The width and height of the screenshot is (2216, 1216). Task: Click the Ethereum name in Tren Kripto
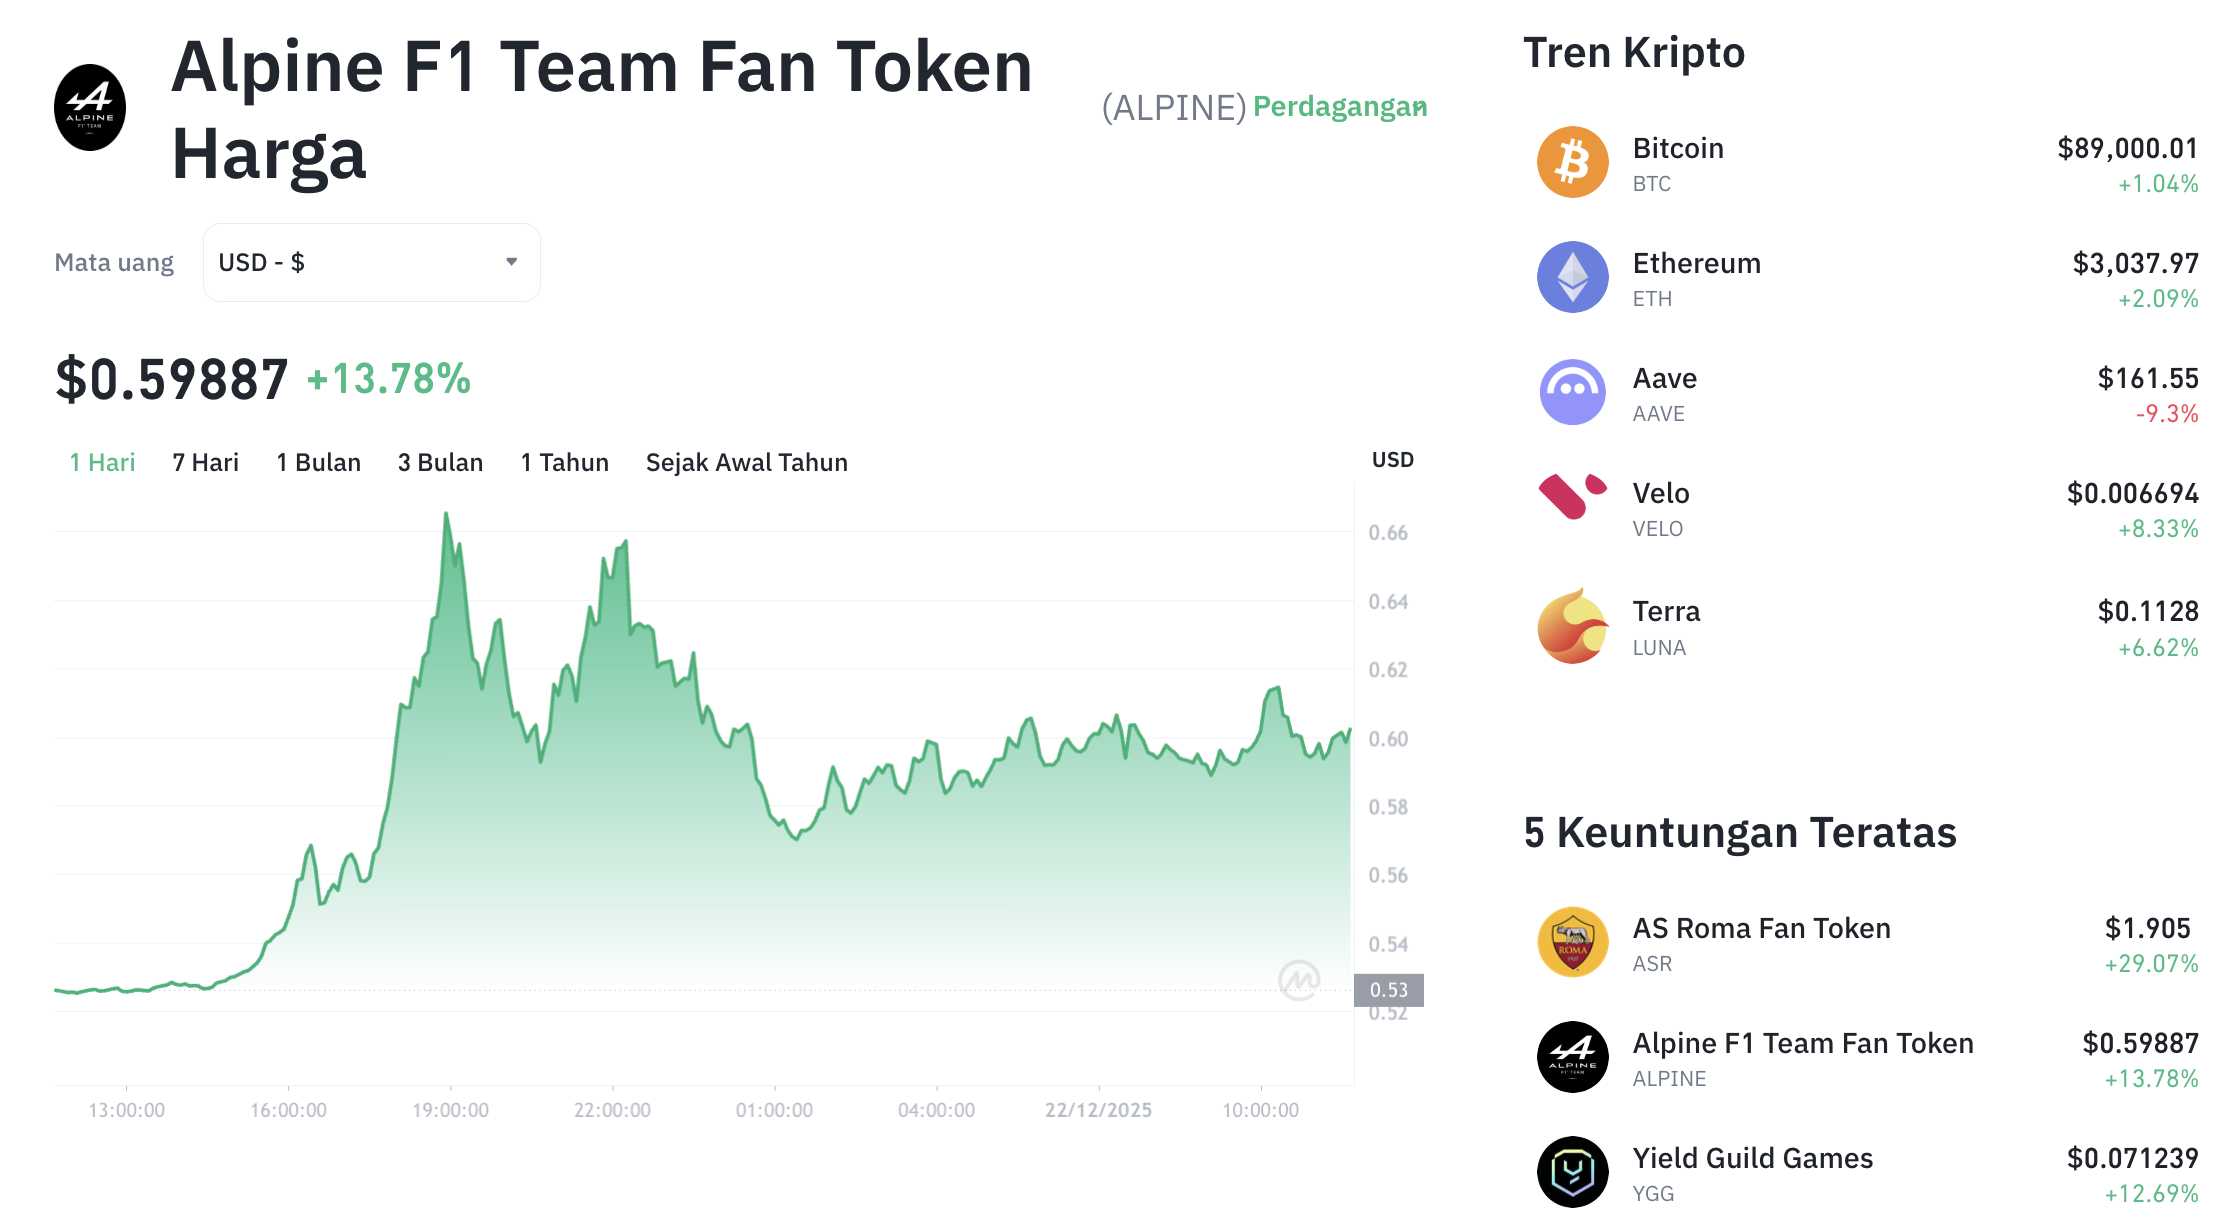click(1698, 263)
